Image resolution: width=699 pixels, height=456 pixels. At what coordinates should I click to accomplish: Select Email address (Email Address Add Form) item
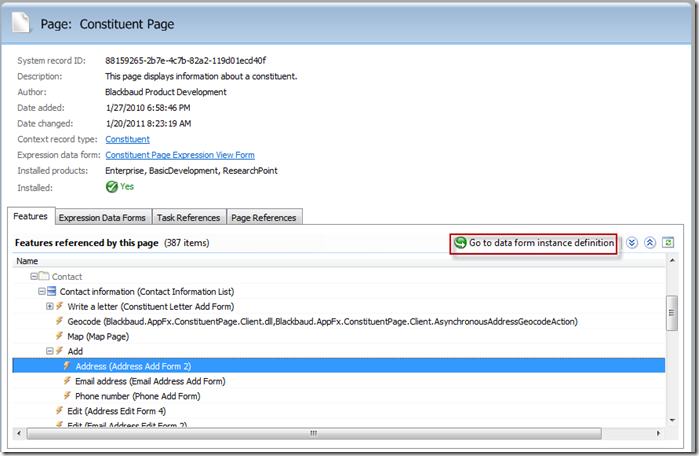pyautogui.click(x=150, y=381)
